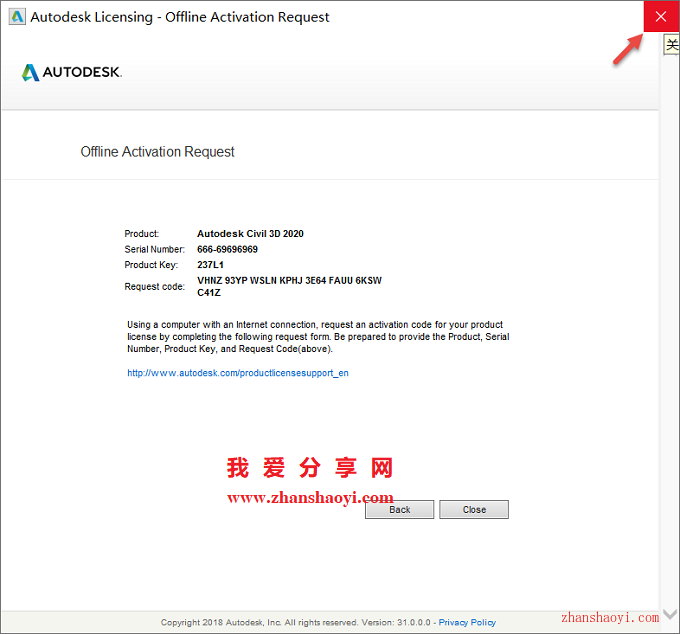Image resolution: width=680 pixels, height=634 pixels.
Task: Click the Serial Number label
Action: tap(154, 249)
